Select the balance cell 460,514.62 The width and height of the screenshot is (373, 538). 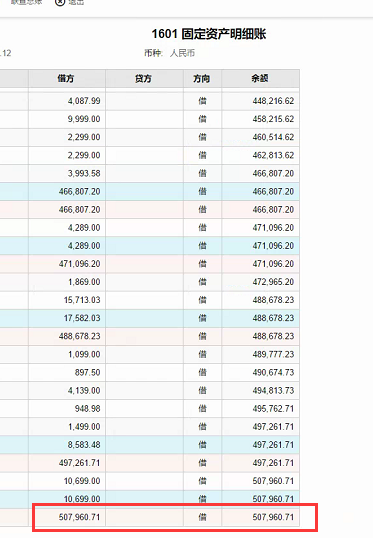(273, 137)
